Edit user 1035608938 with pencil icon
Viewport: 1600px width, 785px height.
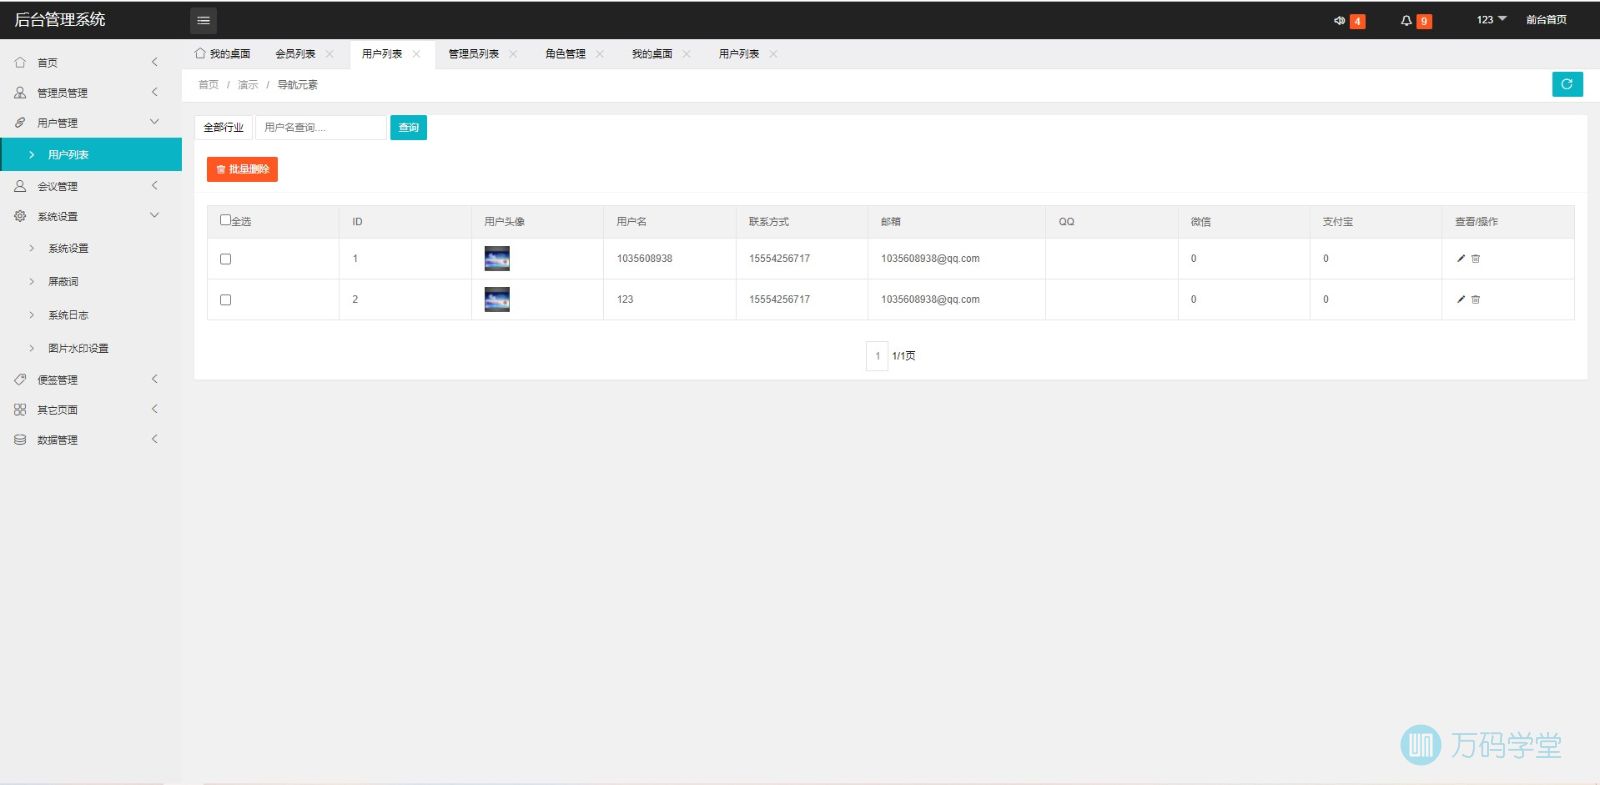coord(1461,258)
